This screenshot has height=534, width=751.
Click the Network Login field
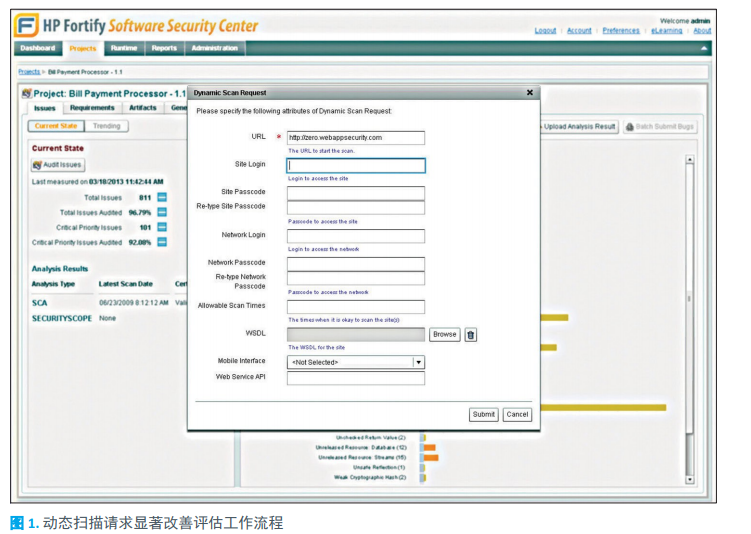355,236
